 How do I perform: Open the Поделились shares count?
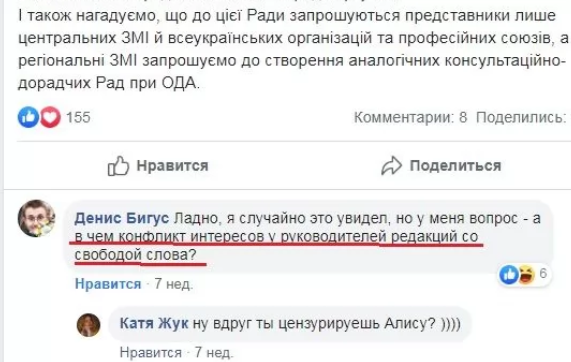coord(523,117)
